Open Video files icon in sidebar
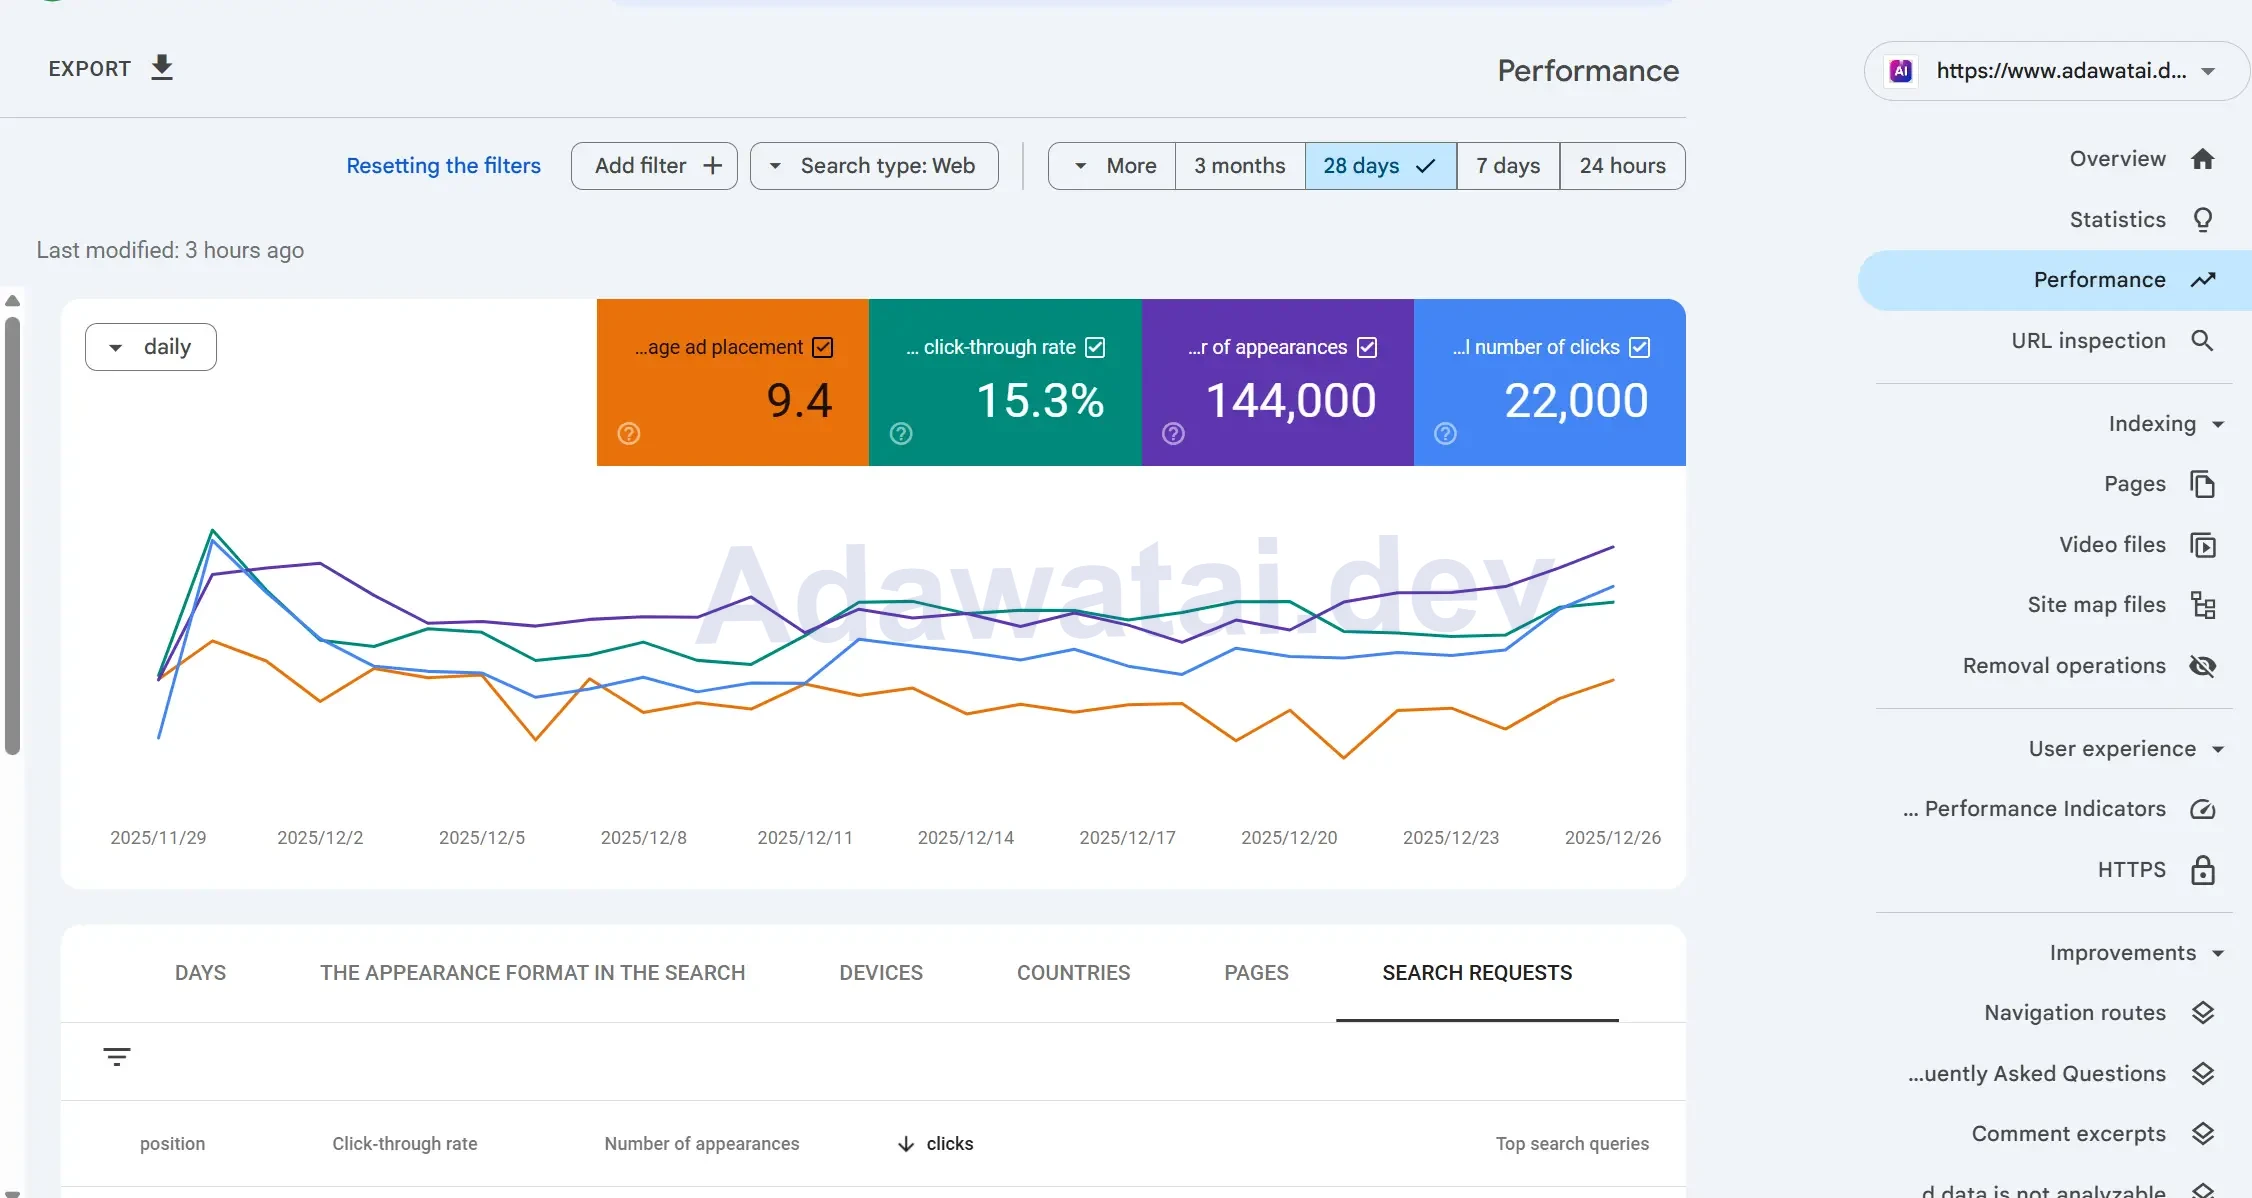The image size is (2252, 1198). tap(2202, 545)
